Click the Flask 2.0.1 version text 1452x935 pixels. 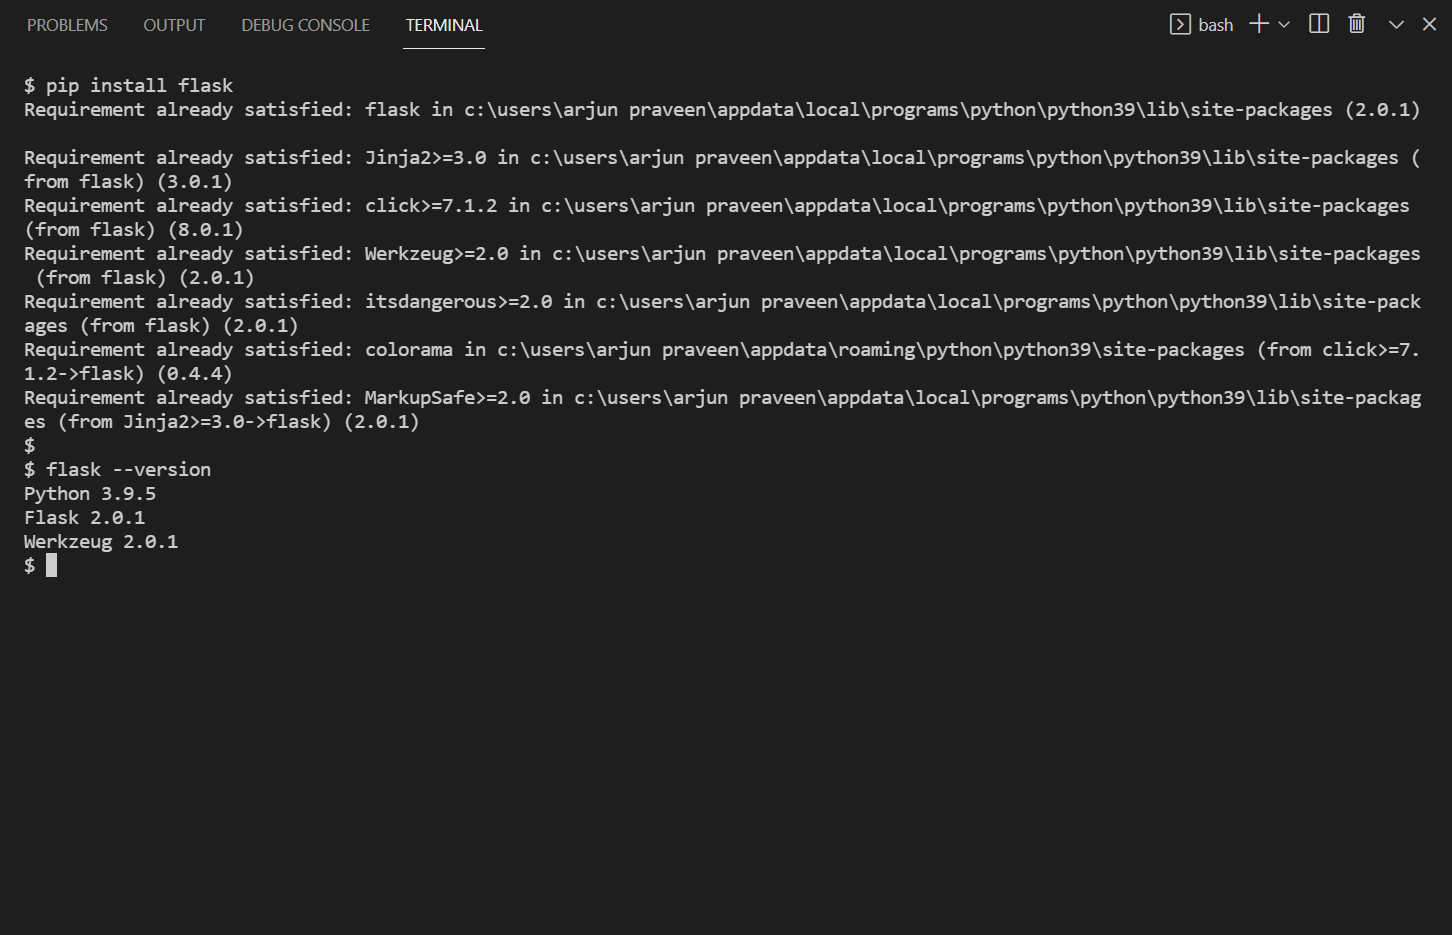(x=84, y=517)
